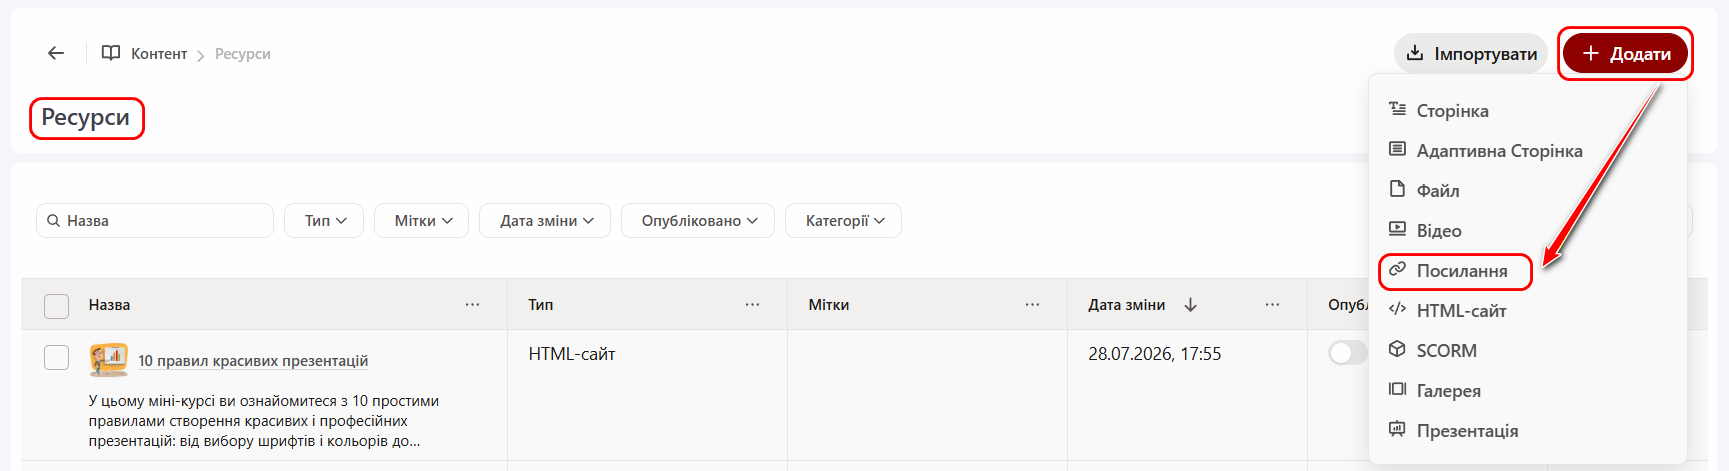Tick the select-all checkbox in the table header
The width and height of the screenshot is (1729, 471).
[57, 305]
